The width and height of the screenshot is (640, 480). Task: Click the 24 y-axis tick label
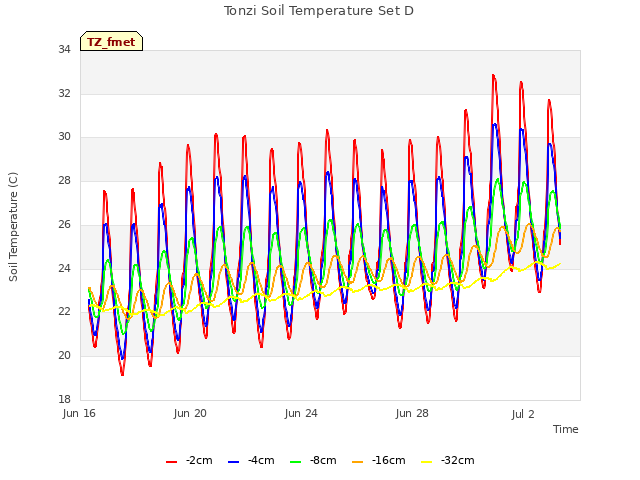tap(64, 268)
